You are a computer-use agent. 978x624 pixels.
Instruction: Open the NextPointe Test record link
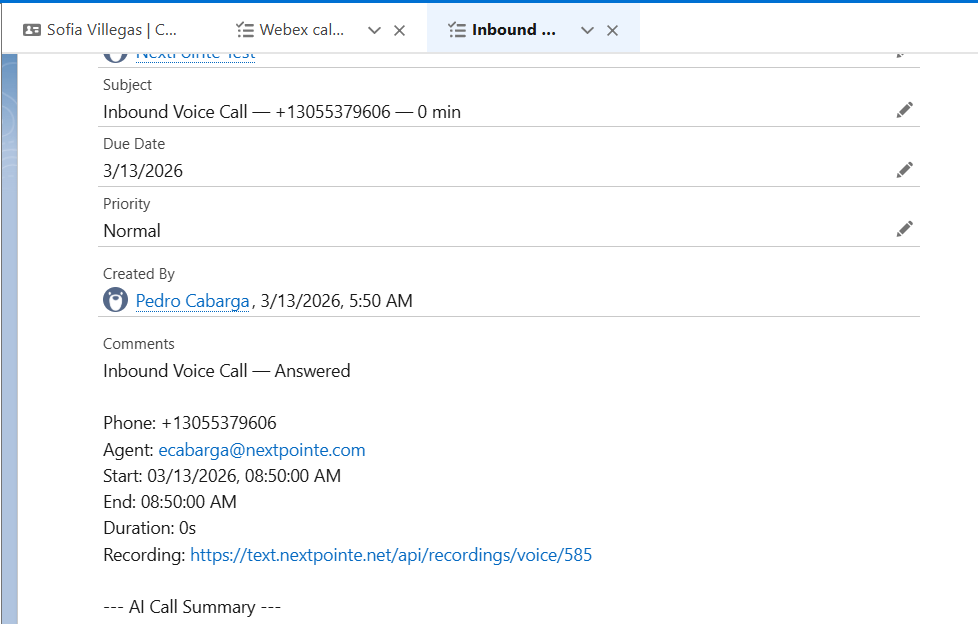pyautogui.click(x=195, y=51)
